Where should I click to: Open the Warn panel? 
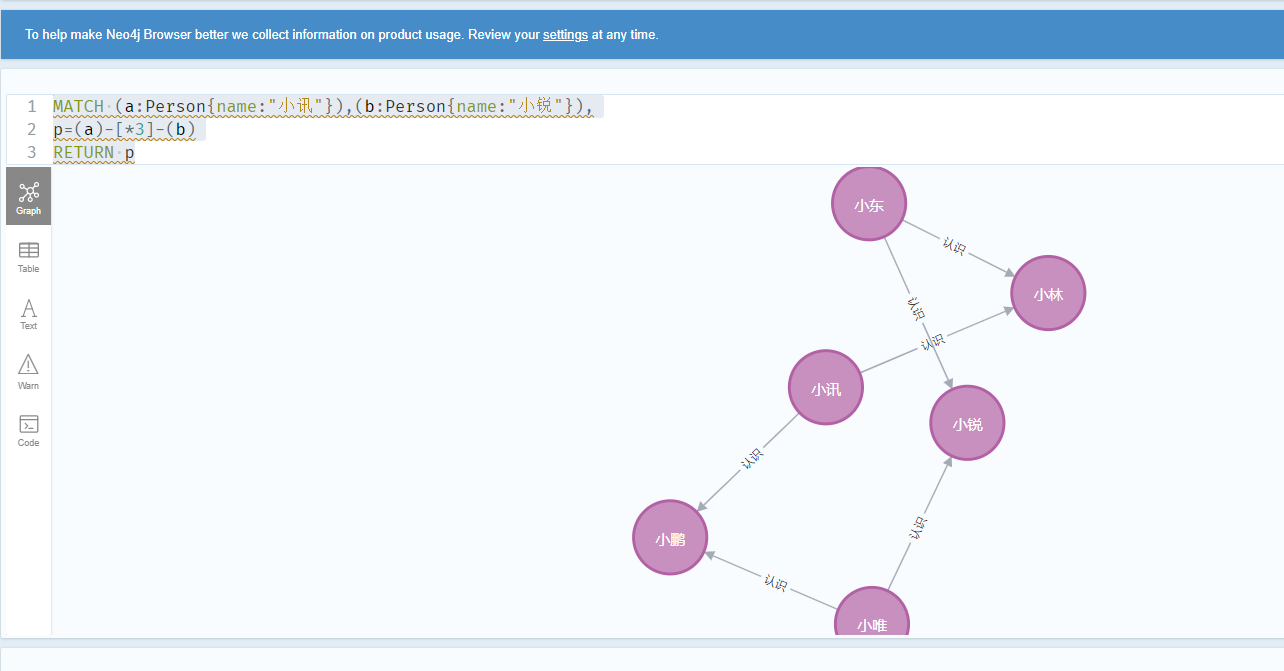[x=28, y=371]
